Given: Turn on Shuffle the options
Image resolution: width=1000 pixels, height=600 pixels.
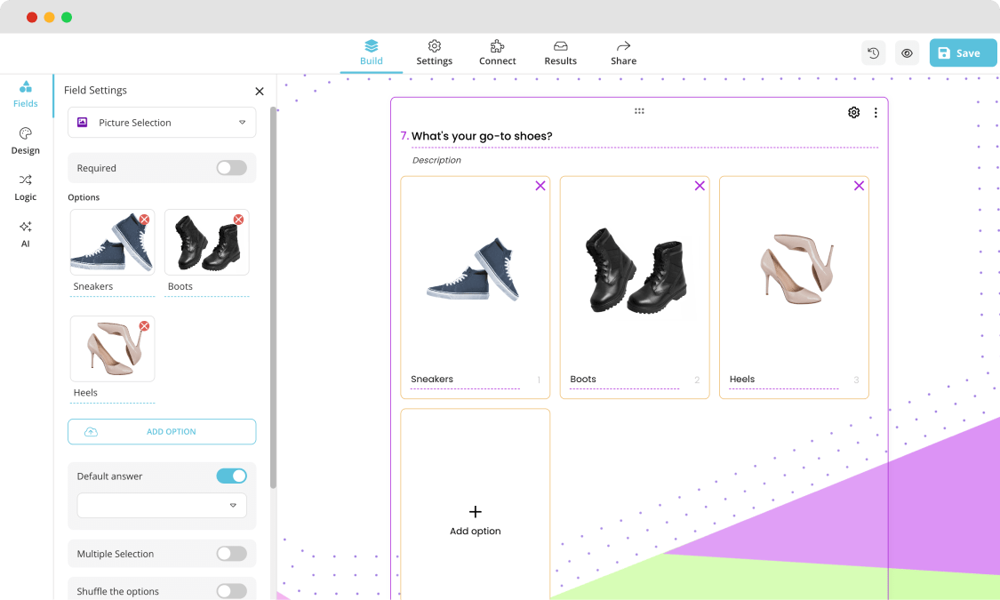Looking at the screenshot, I should pyautogui.click(x=231, y=591).
